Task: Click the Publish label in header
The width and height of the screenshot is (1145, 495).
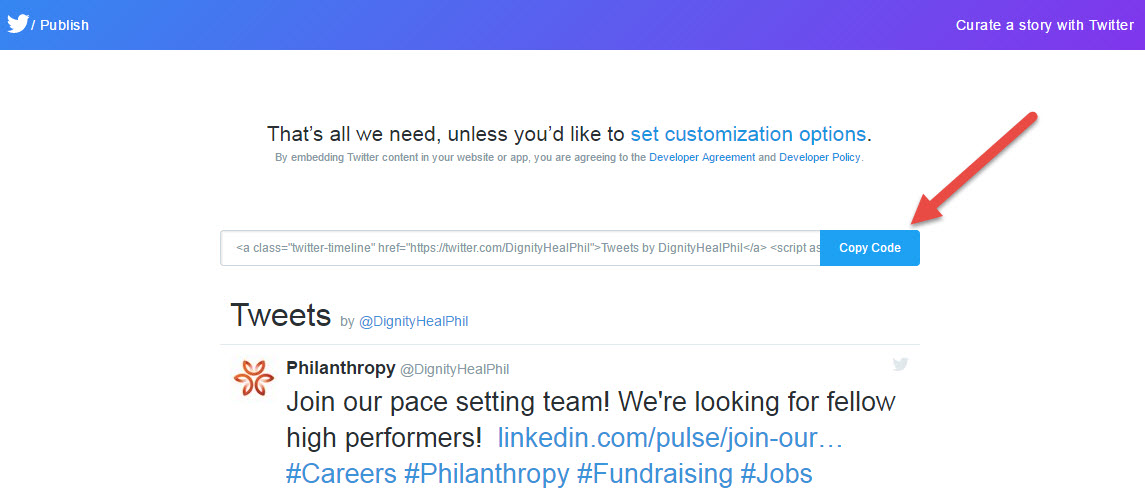Action: pyautogui.click(x=64, y=25)
